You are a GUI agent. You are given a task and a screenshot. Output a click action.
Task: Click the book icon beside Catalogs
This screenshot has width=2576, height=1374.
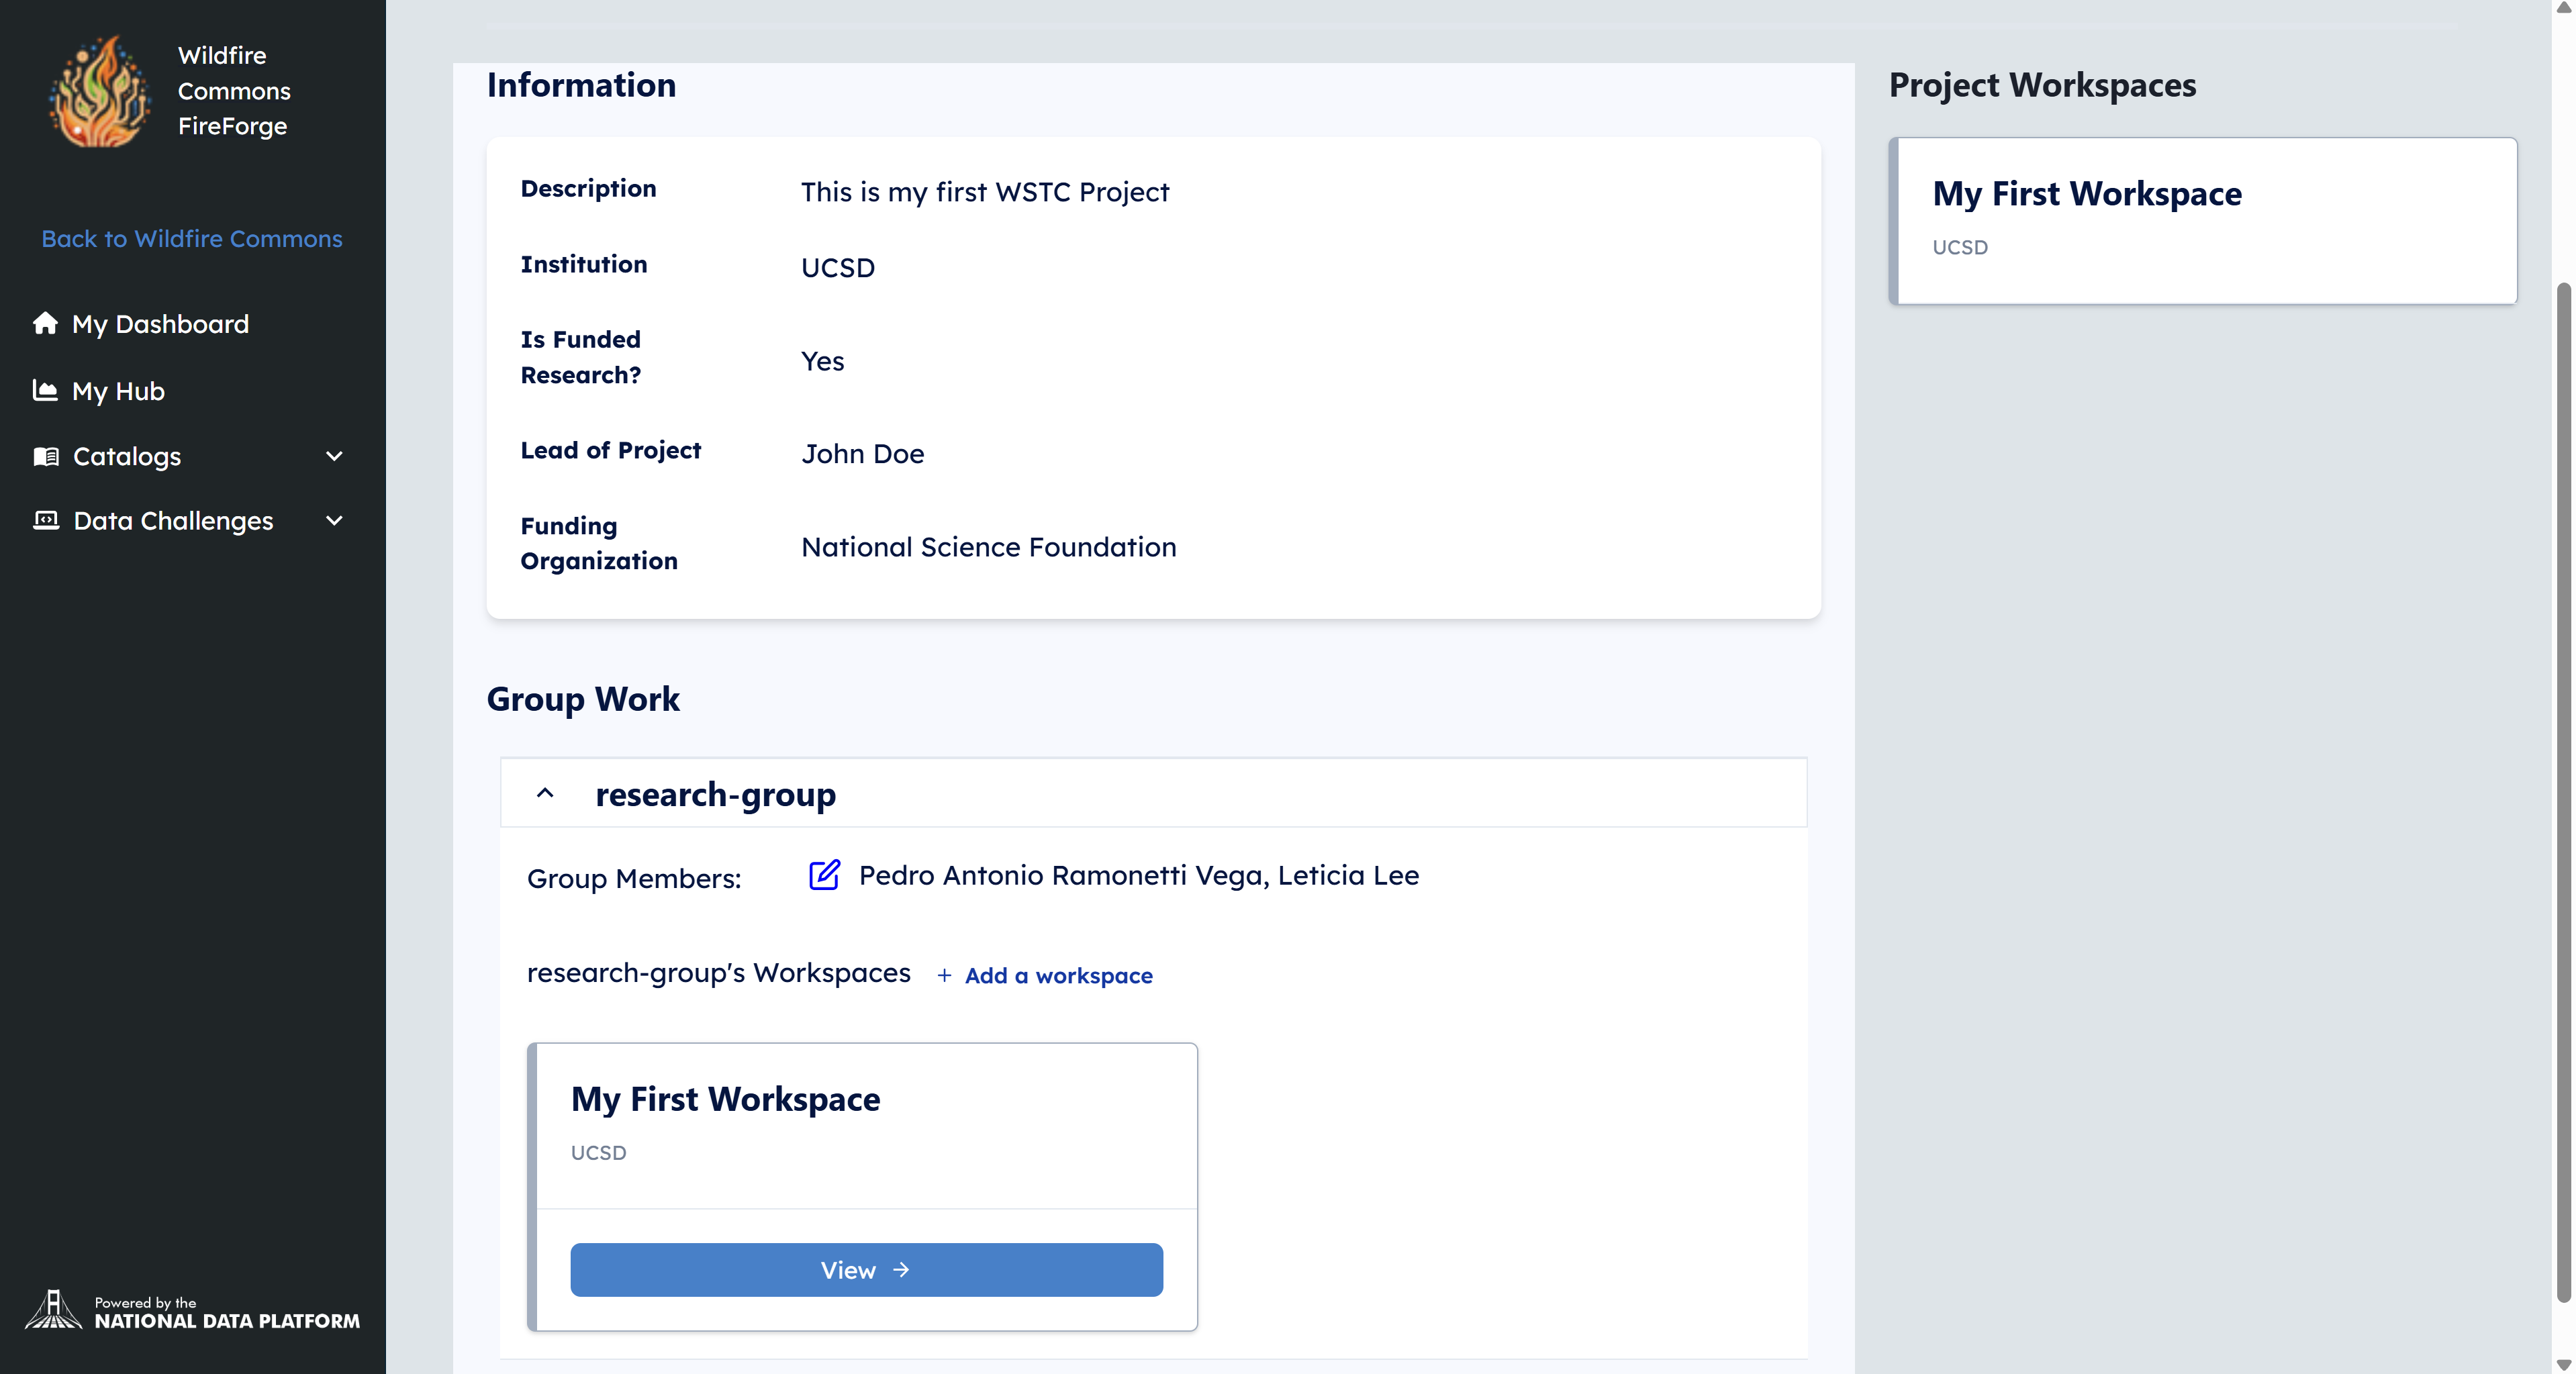(46, 456)
